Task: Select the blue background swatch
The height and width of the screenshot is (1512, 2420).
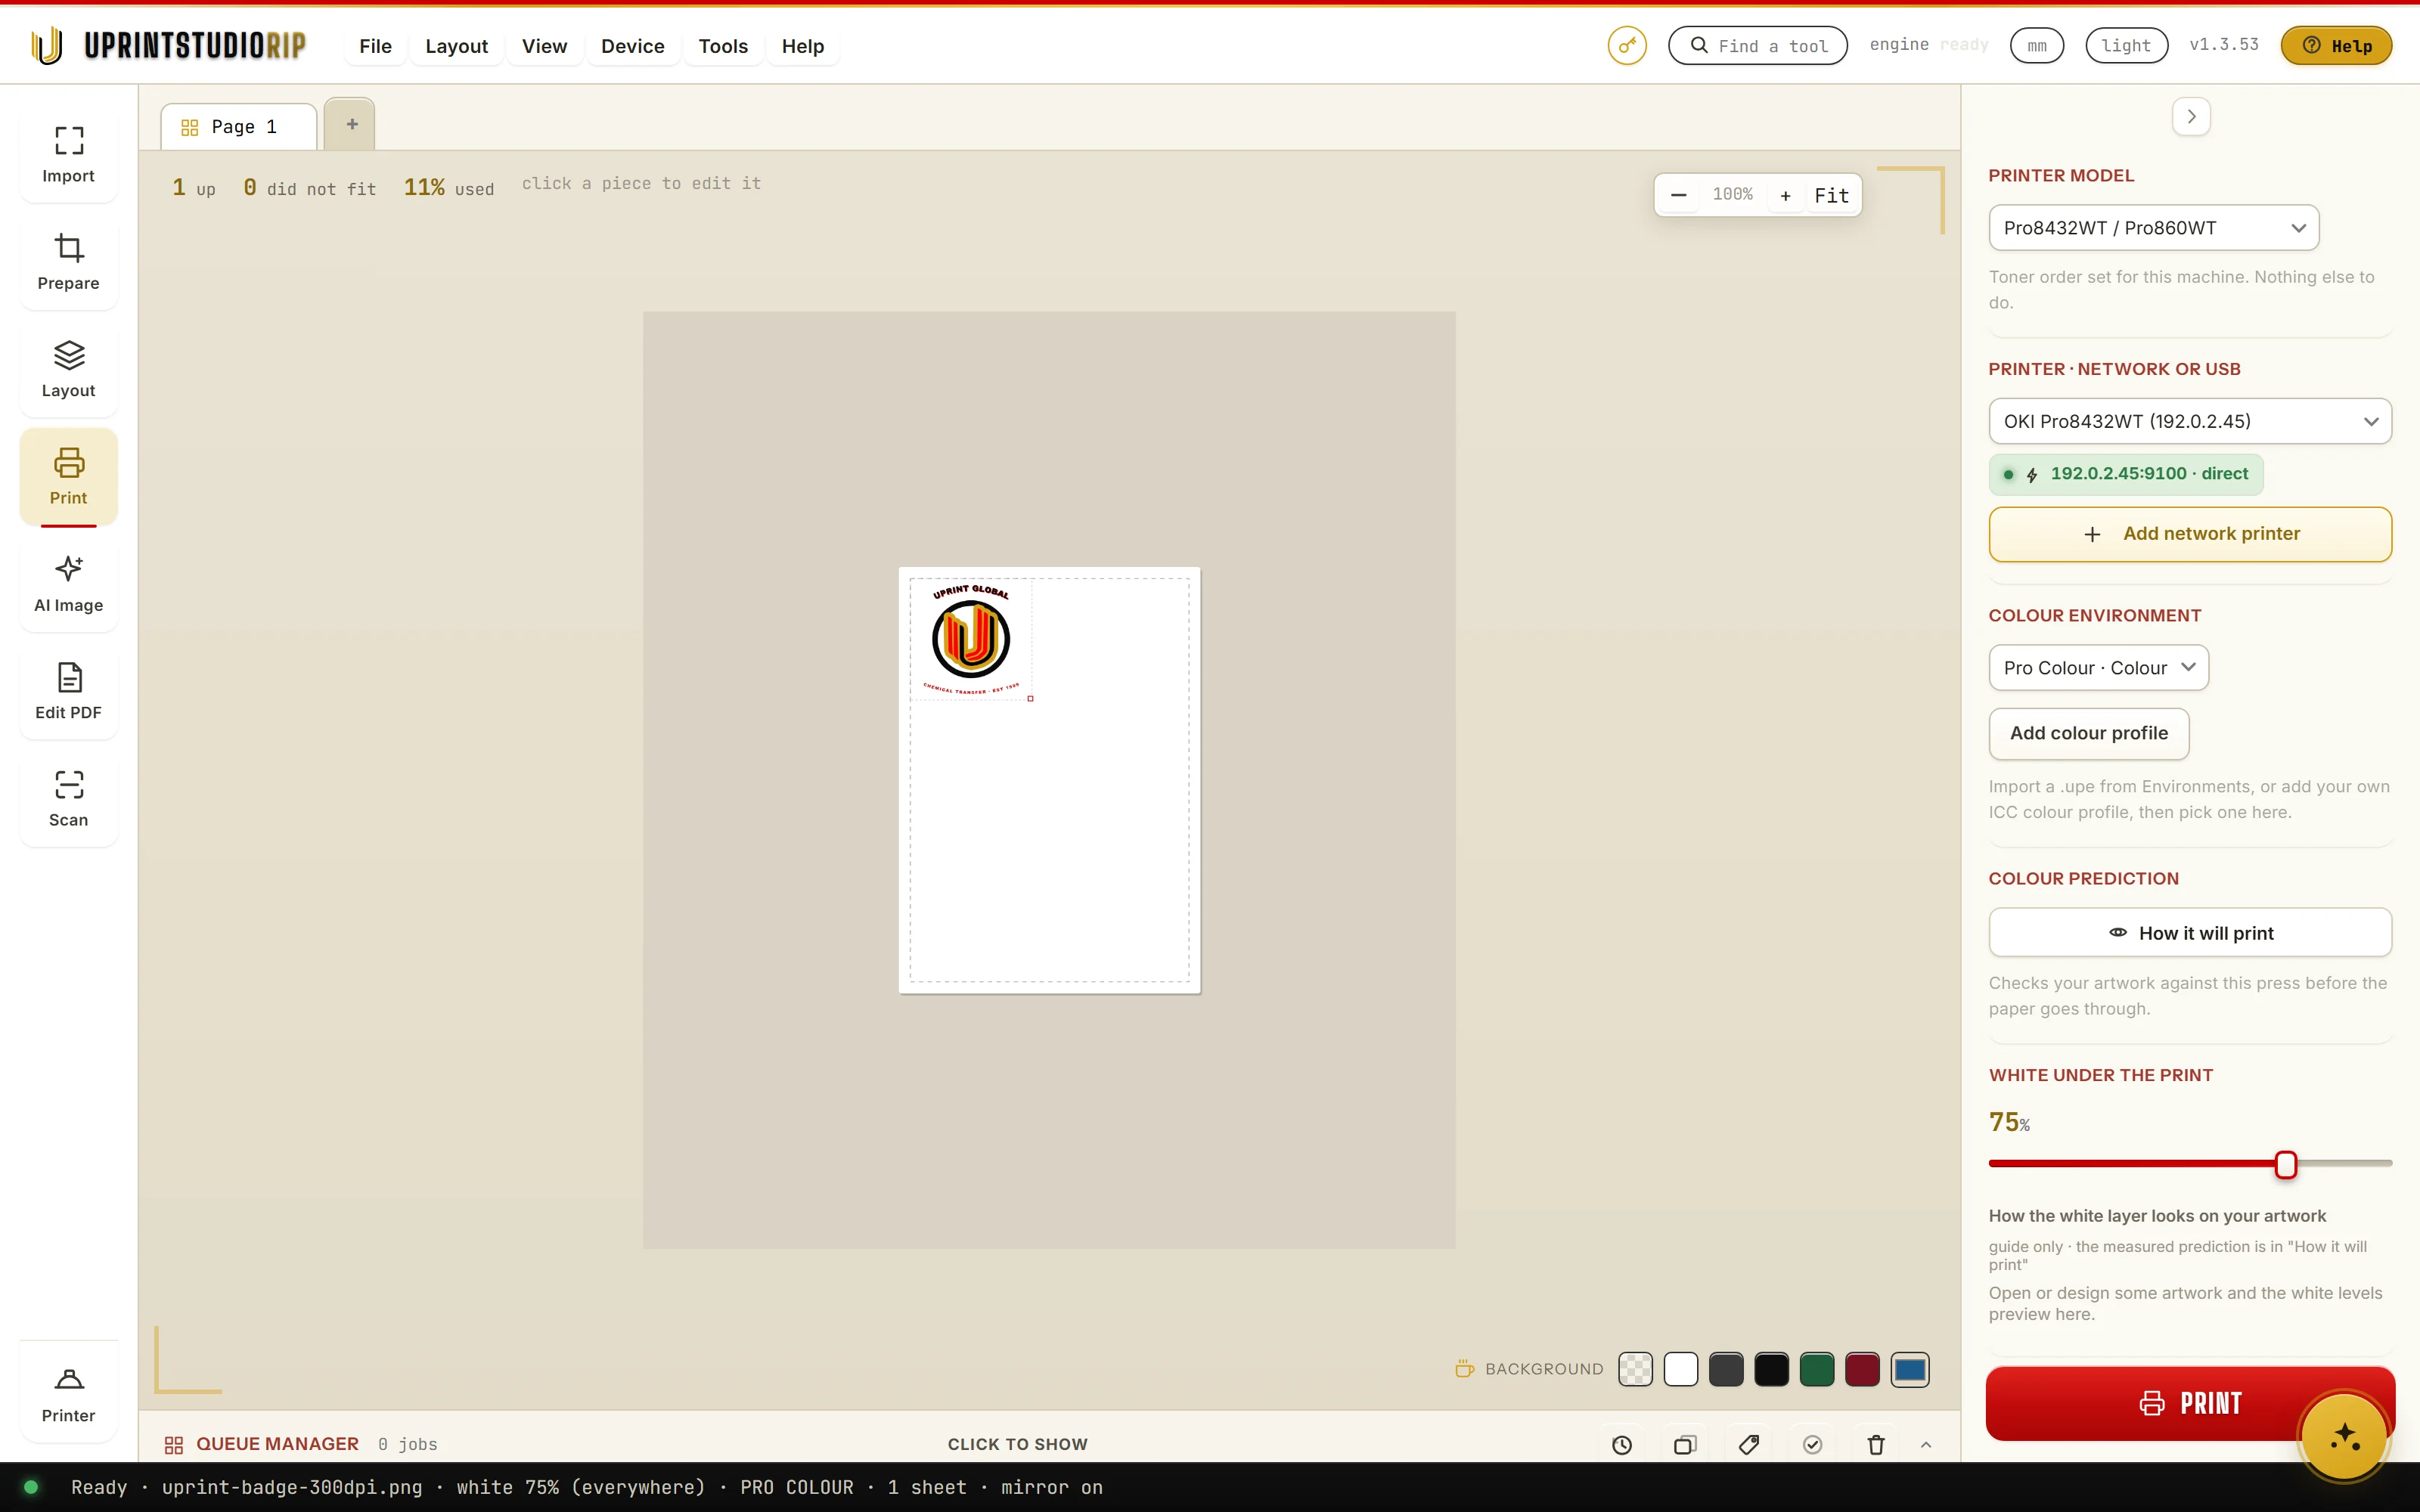Action: (x=1910, y=1369)
